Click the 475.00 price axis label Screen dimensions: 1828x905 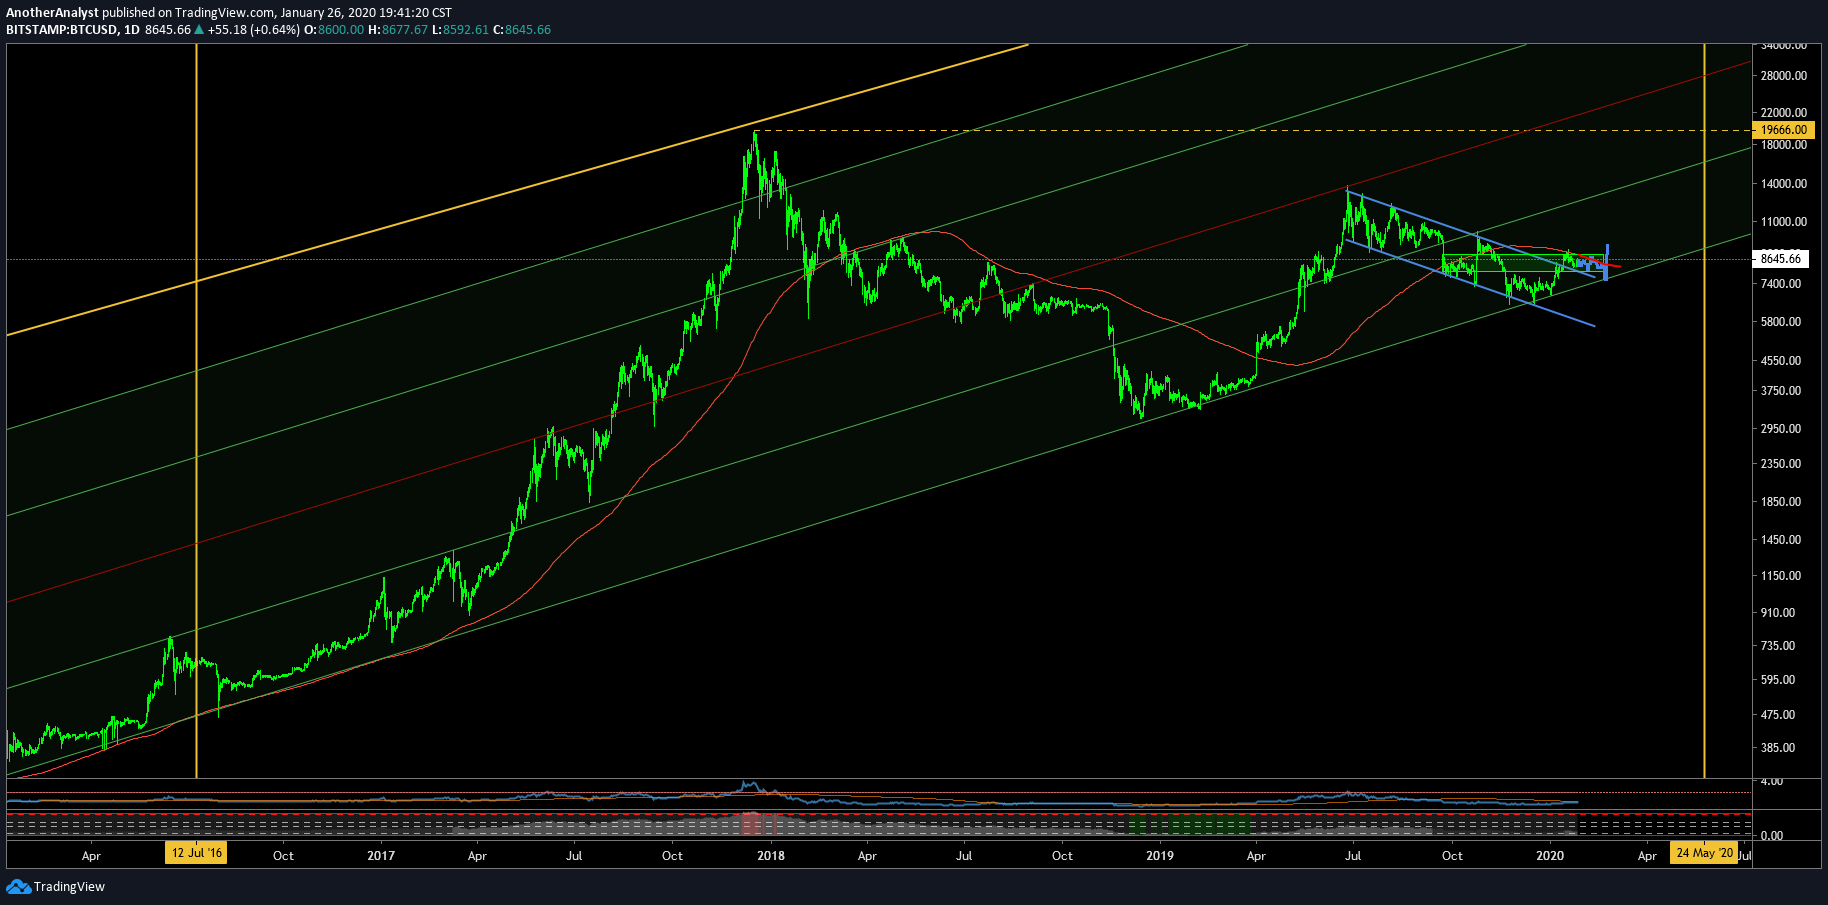[1778, 715]
